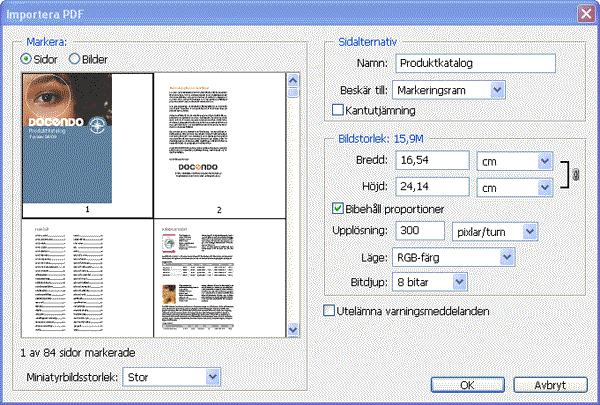The height and width of the screenshot is (405, 600).
Task: Select the Bilder radio button
Action: 74,59
